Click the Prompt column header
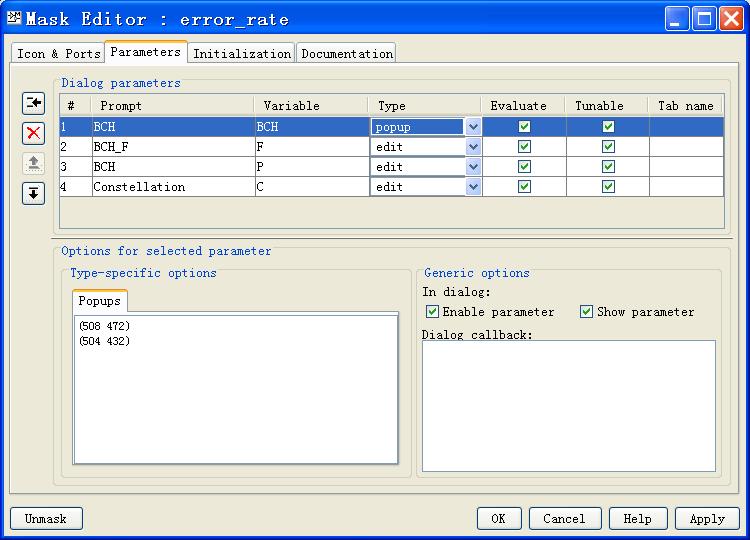The width and height of the screenshot is (750, 540). 172,106
